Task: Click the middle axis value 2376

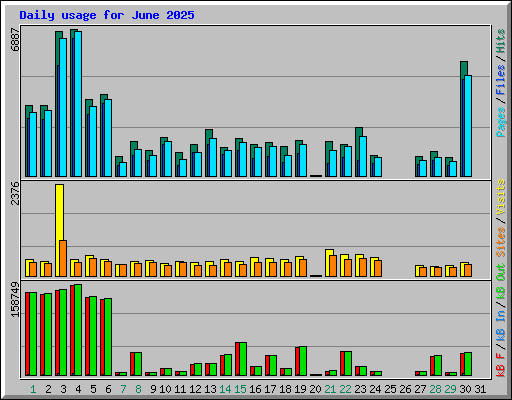Action: coord(15,193)
